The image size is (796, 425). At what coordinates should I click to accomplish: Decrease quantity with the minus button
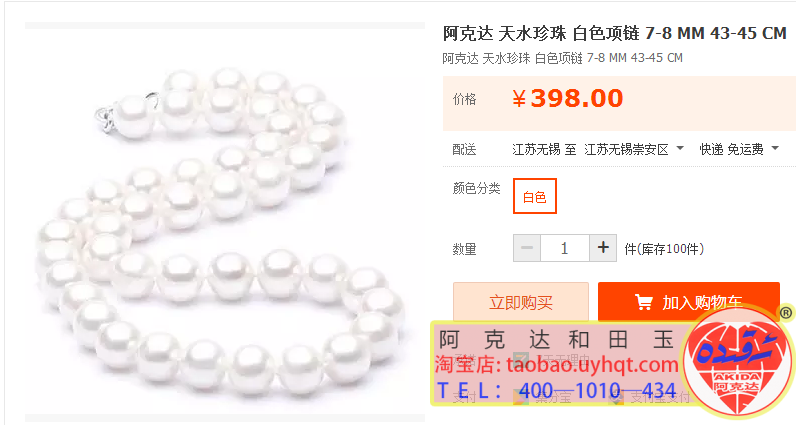pos(526,248)
